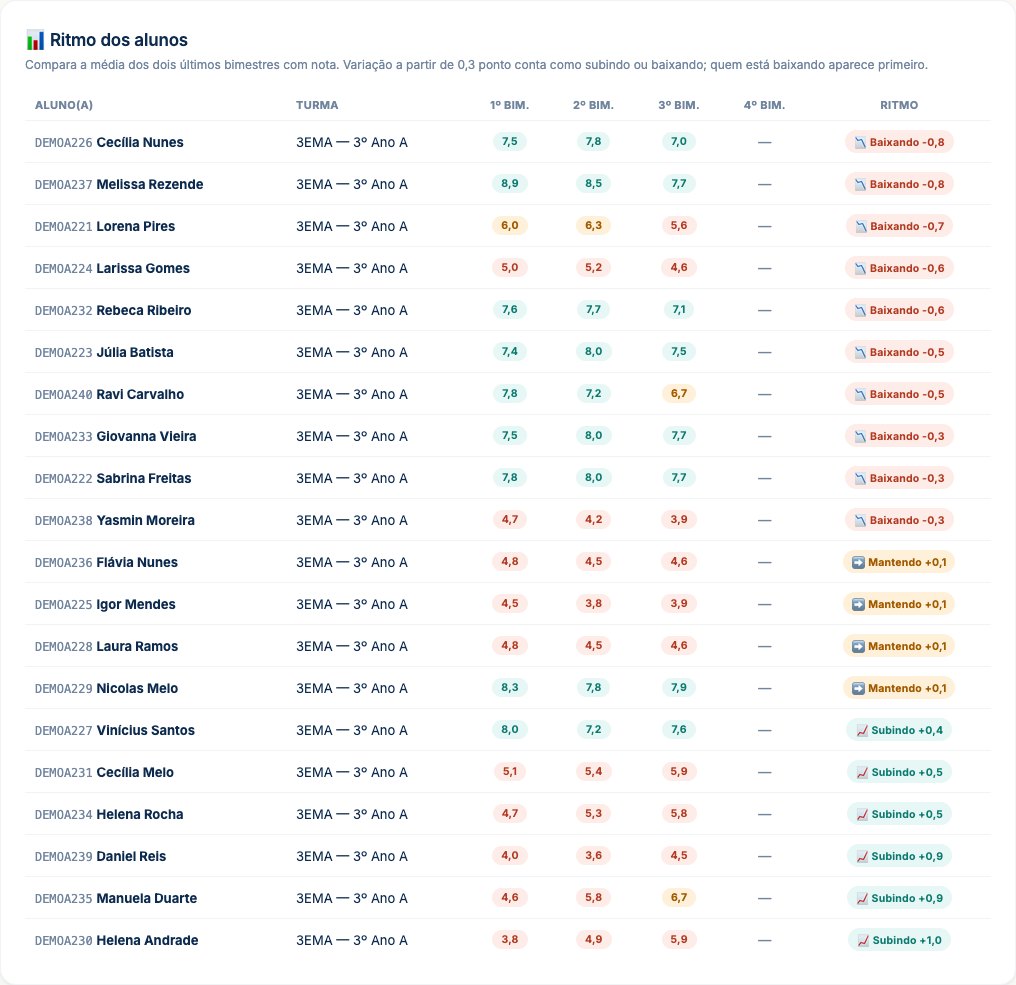Click the falling chart icon for Lorena Pires

click(x=860, y=227)
